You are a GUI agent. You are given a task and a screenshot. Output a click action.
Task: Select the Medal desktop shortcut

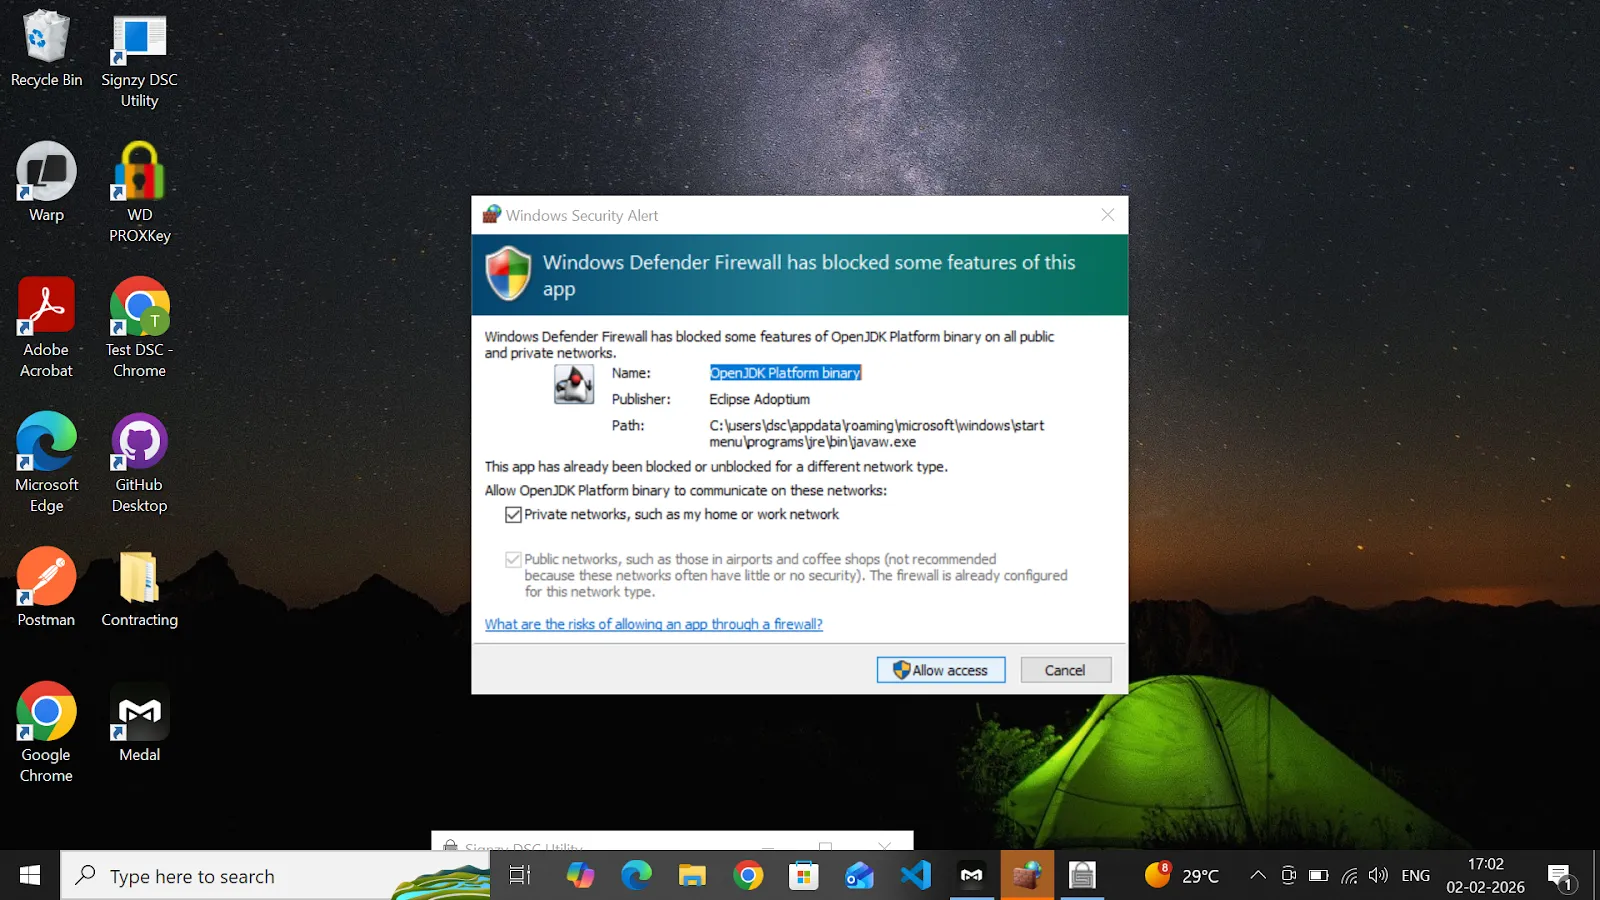click(x=139, y=722)
